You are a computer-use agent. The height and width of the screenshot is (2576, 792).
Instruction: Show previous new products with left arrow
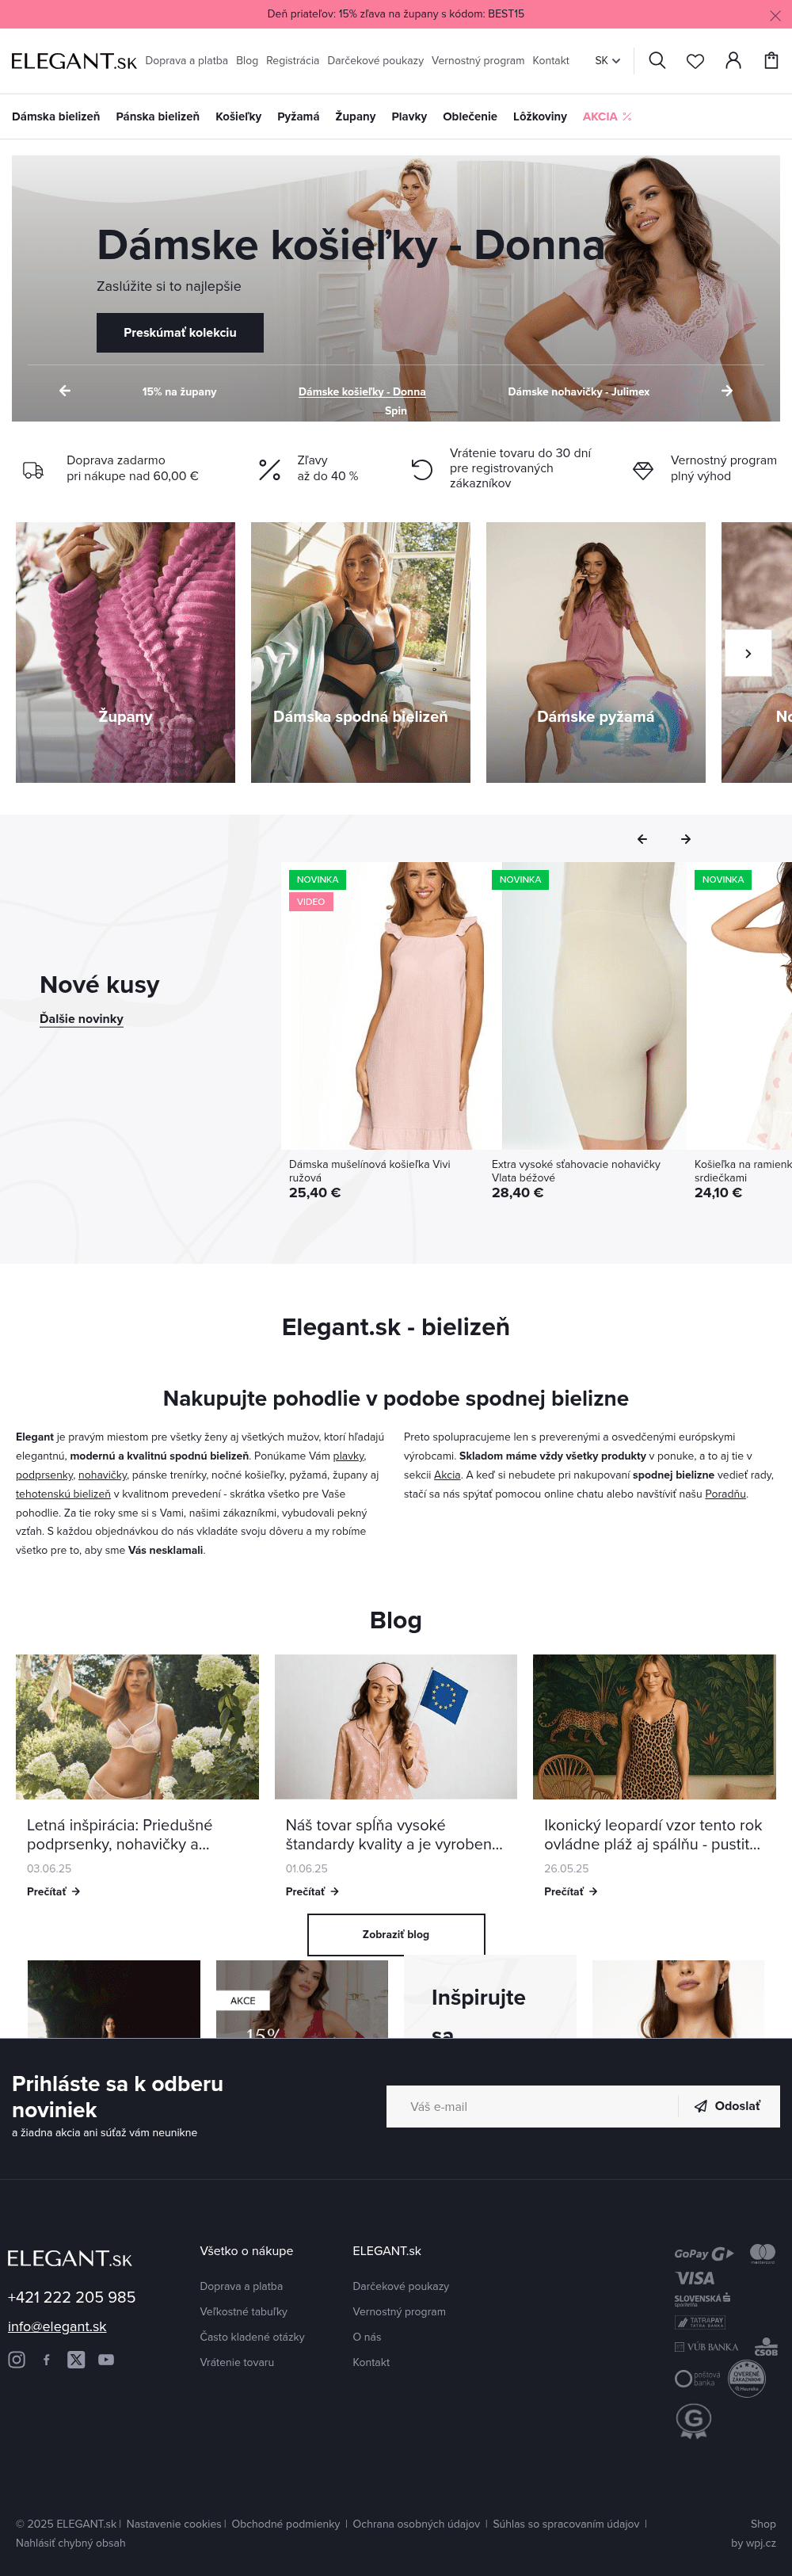[642, 839]
